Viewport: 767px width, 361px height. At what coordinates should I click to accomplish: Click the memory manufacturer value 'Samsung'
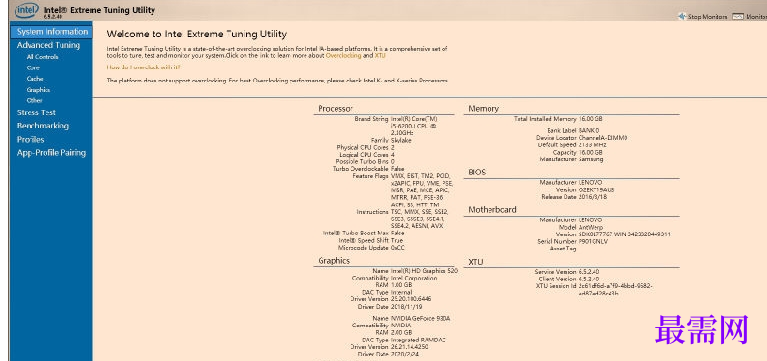pos(591,159)
